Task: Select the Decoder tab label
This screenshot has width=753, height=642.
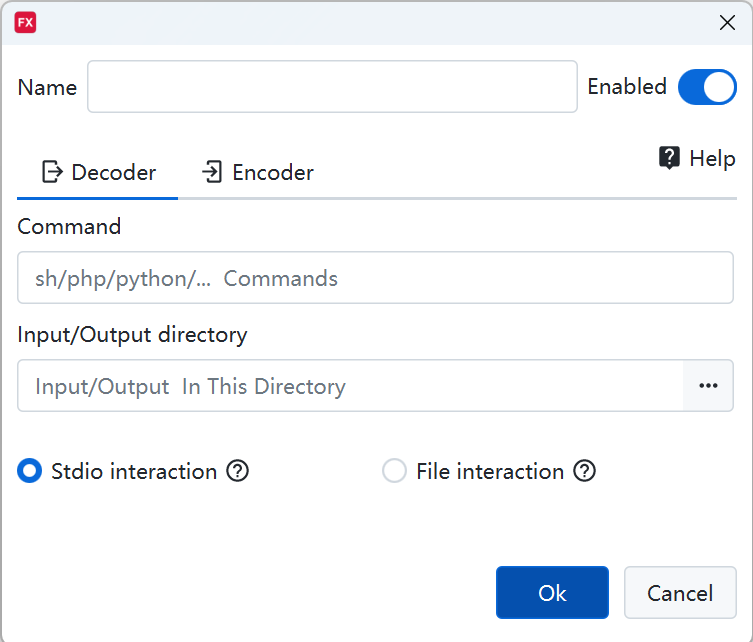Action: click(x=113, y=173)
